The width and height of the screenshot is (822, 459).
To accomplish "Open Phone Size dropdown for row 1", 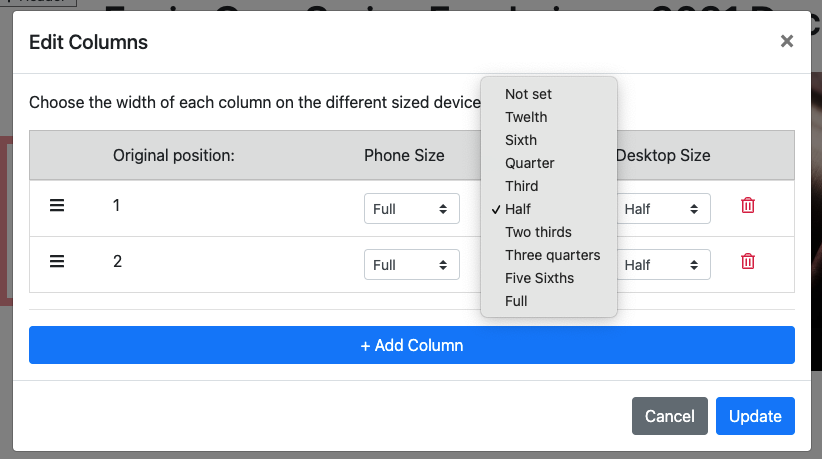I will tap(411, 209).
